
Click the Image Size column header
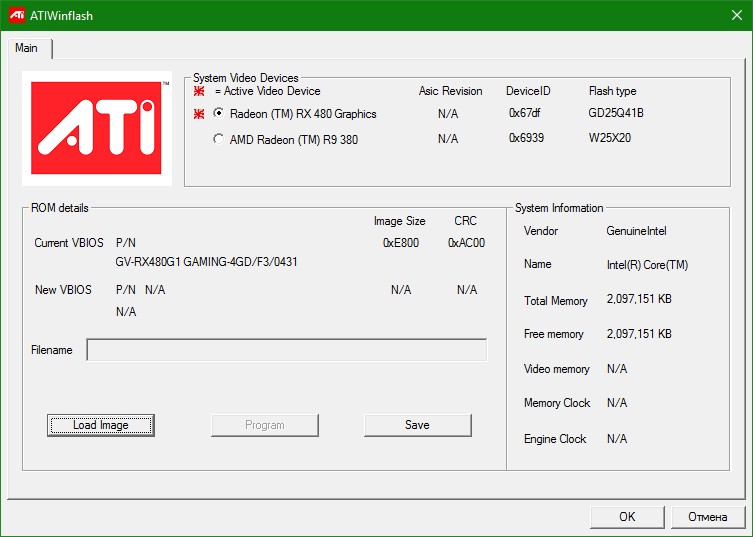coord(400,221)
